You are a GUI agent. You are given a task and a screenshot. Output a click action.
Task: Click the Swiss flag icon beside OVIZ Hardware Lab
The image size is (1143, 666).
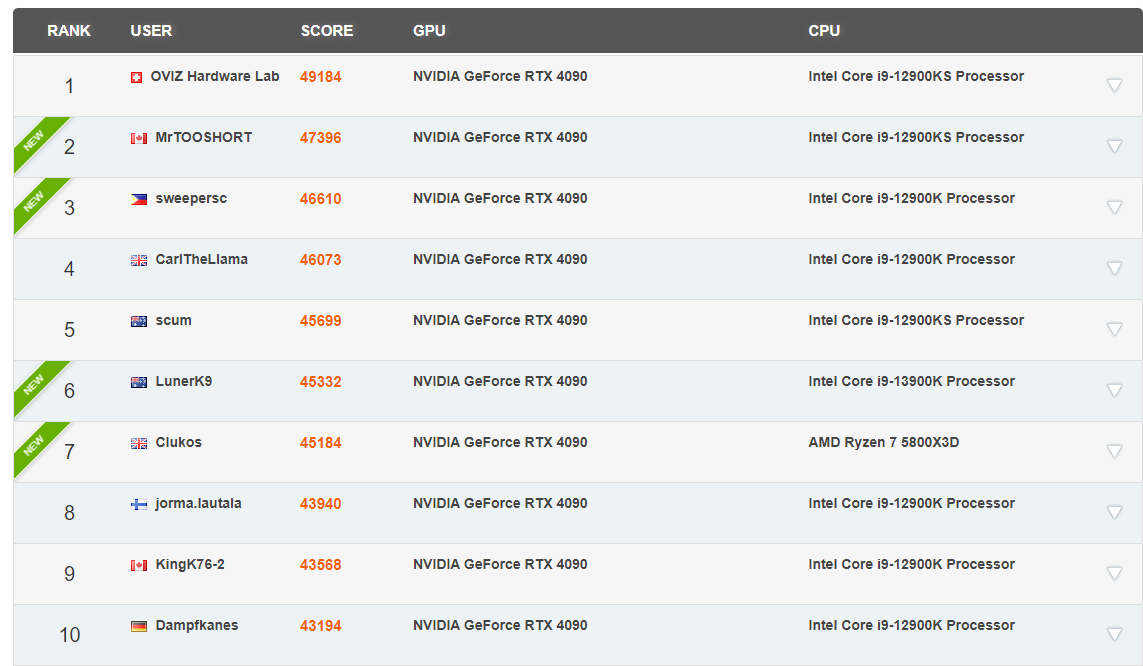coord(136,77)
